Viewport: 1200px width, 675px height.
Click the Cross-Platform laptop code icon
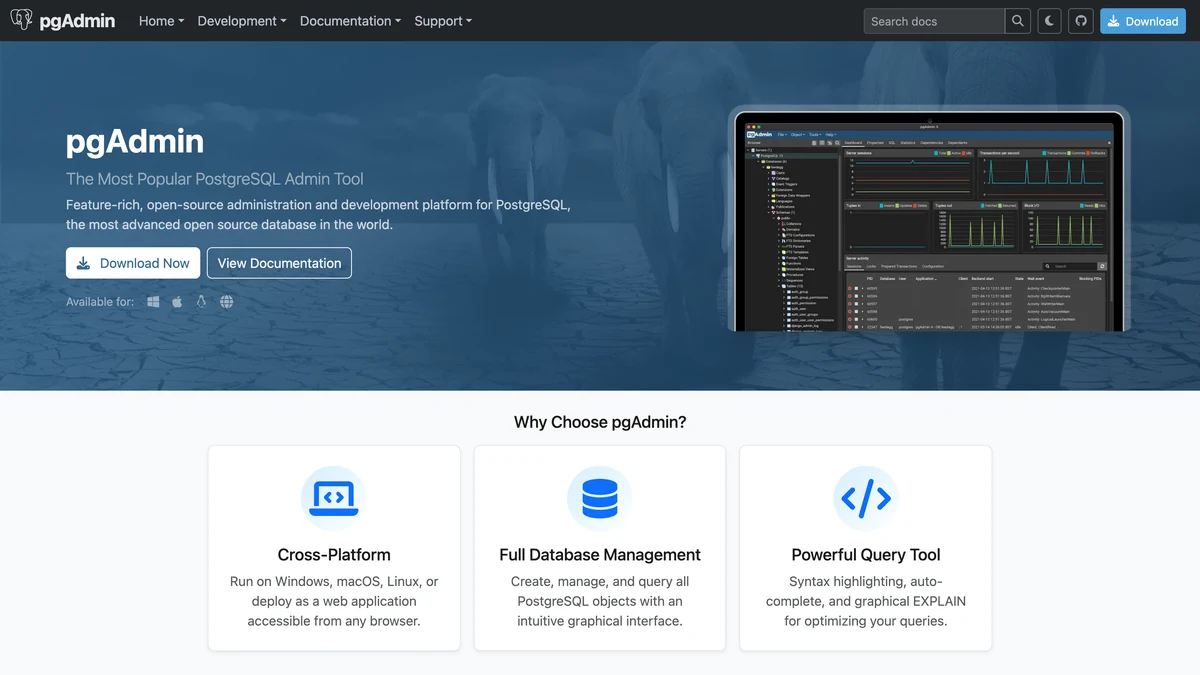coord(334,497)
